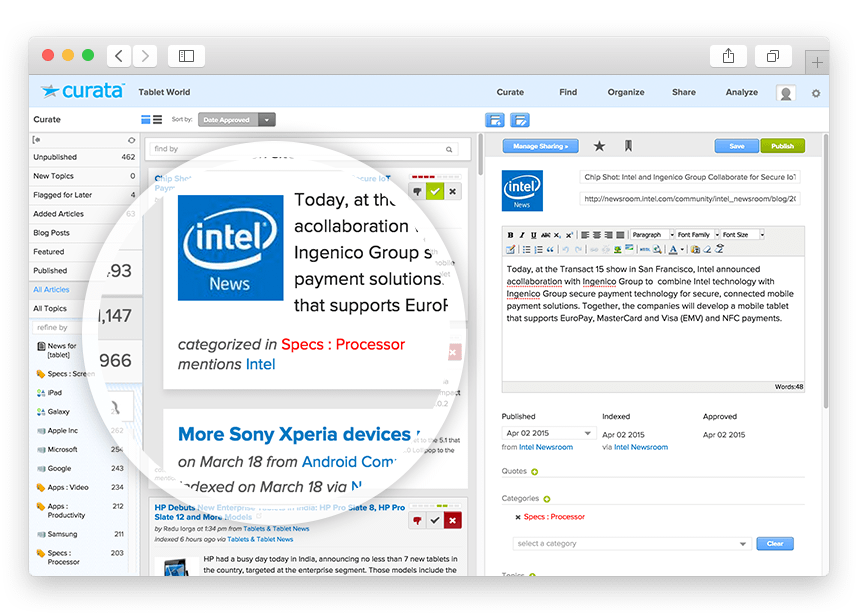Click the star favorite icon

[599, 146]
